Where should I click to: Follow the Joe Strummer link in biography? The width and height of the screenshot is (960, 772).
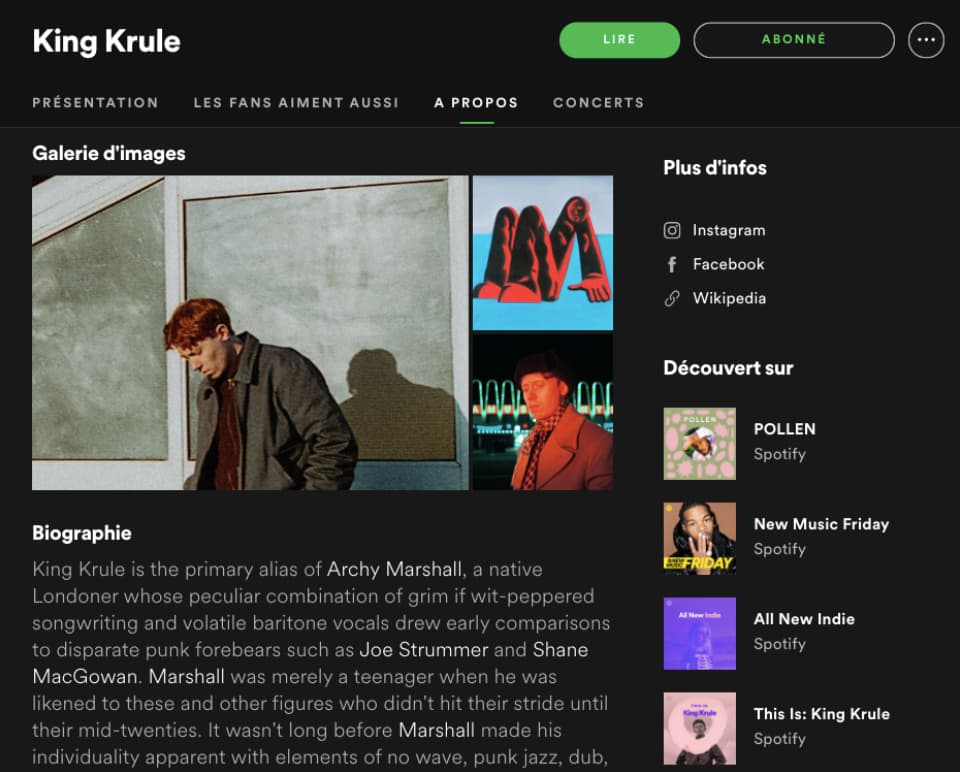click(424, 650)
